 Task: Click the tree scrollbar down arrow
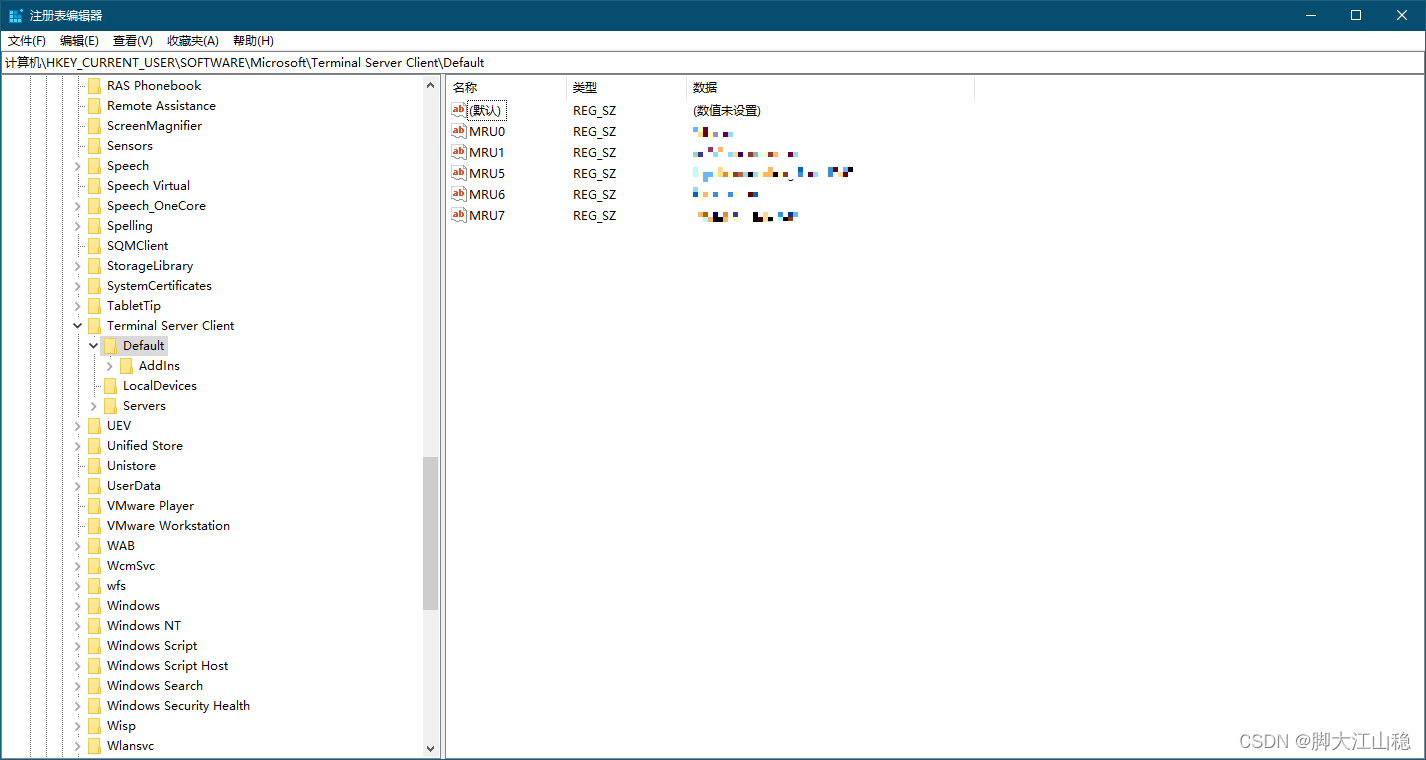(431, 747)
